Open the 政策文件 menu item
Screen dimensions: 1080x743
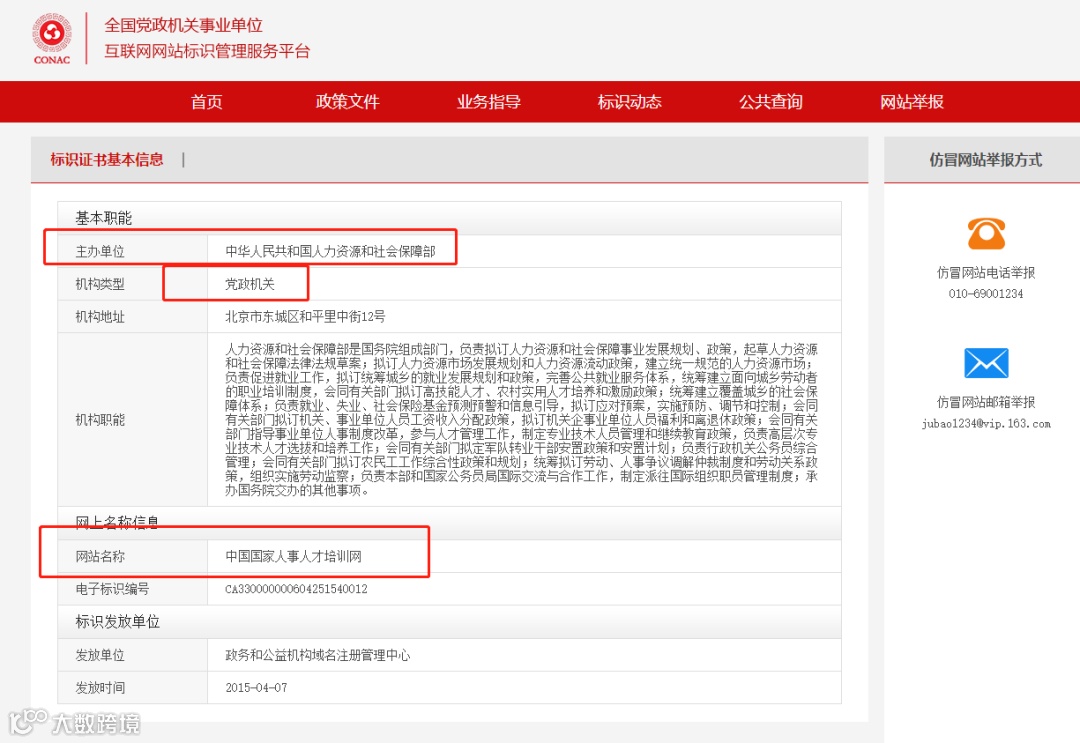point(347,102)
